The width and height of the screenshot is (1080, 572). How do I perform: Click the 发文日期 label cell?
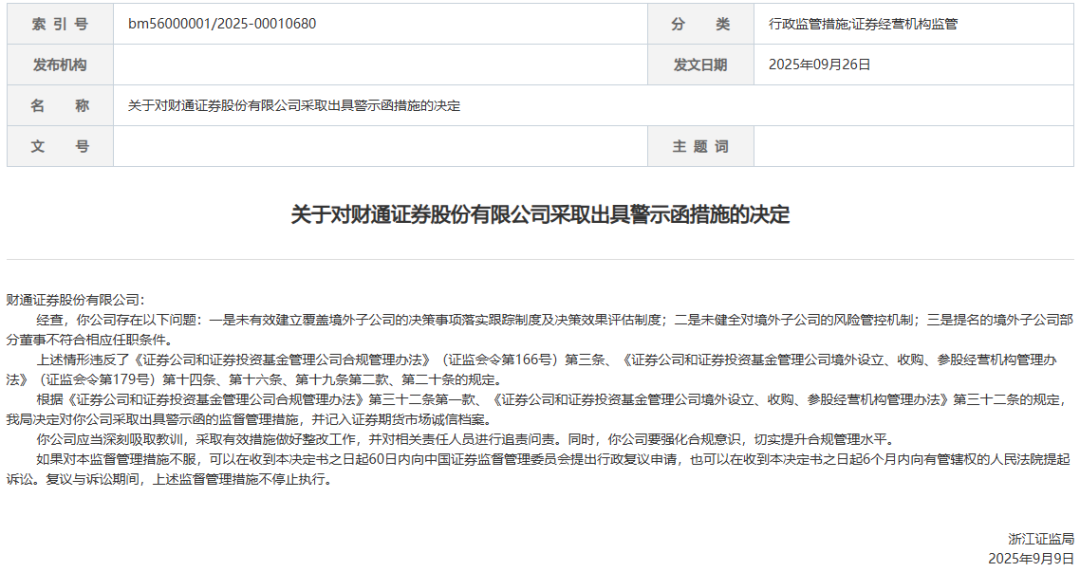pos(700,65)
